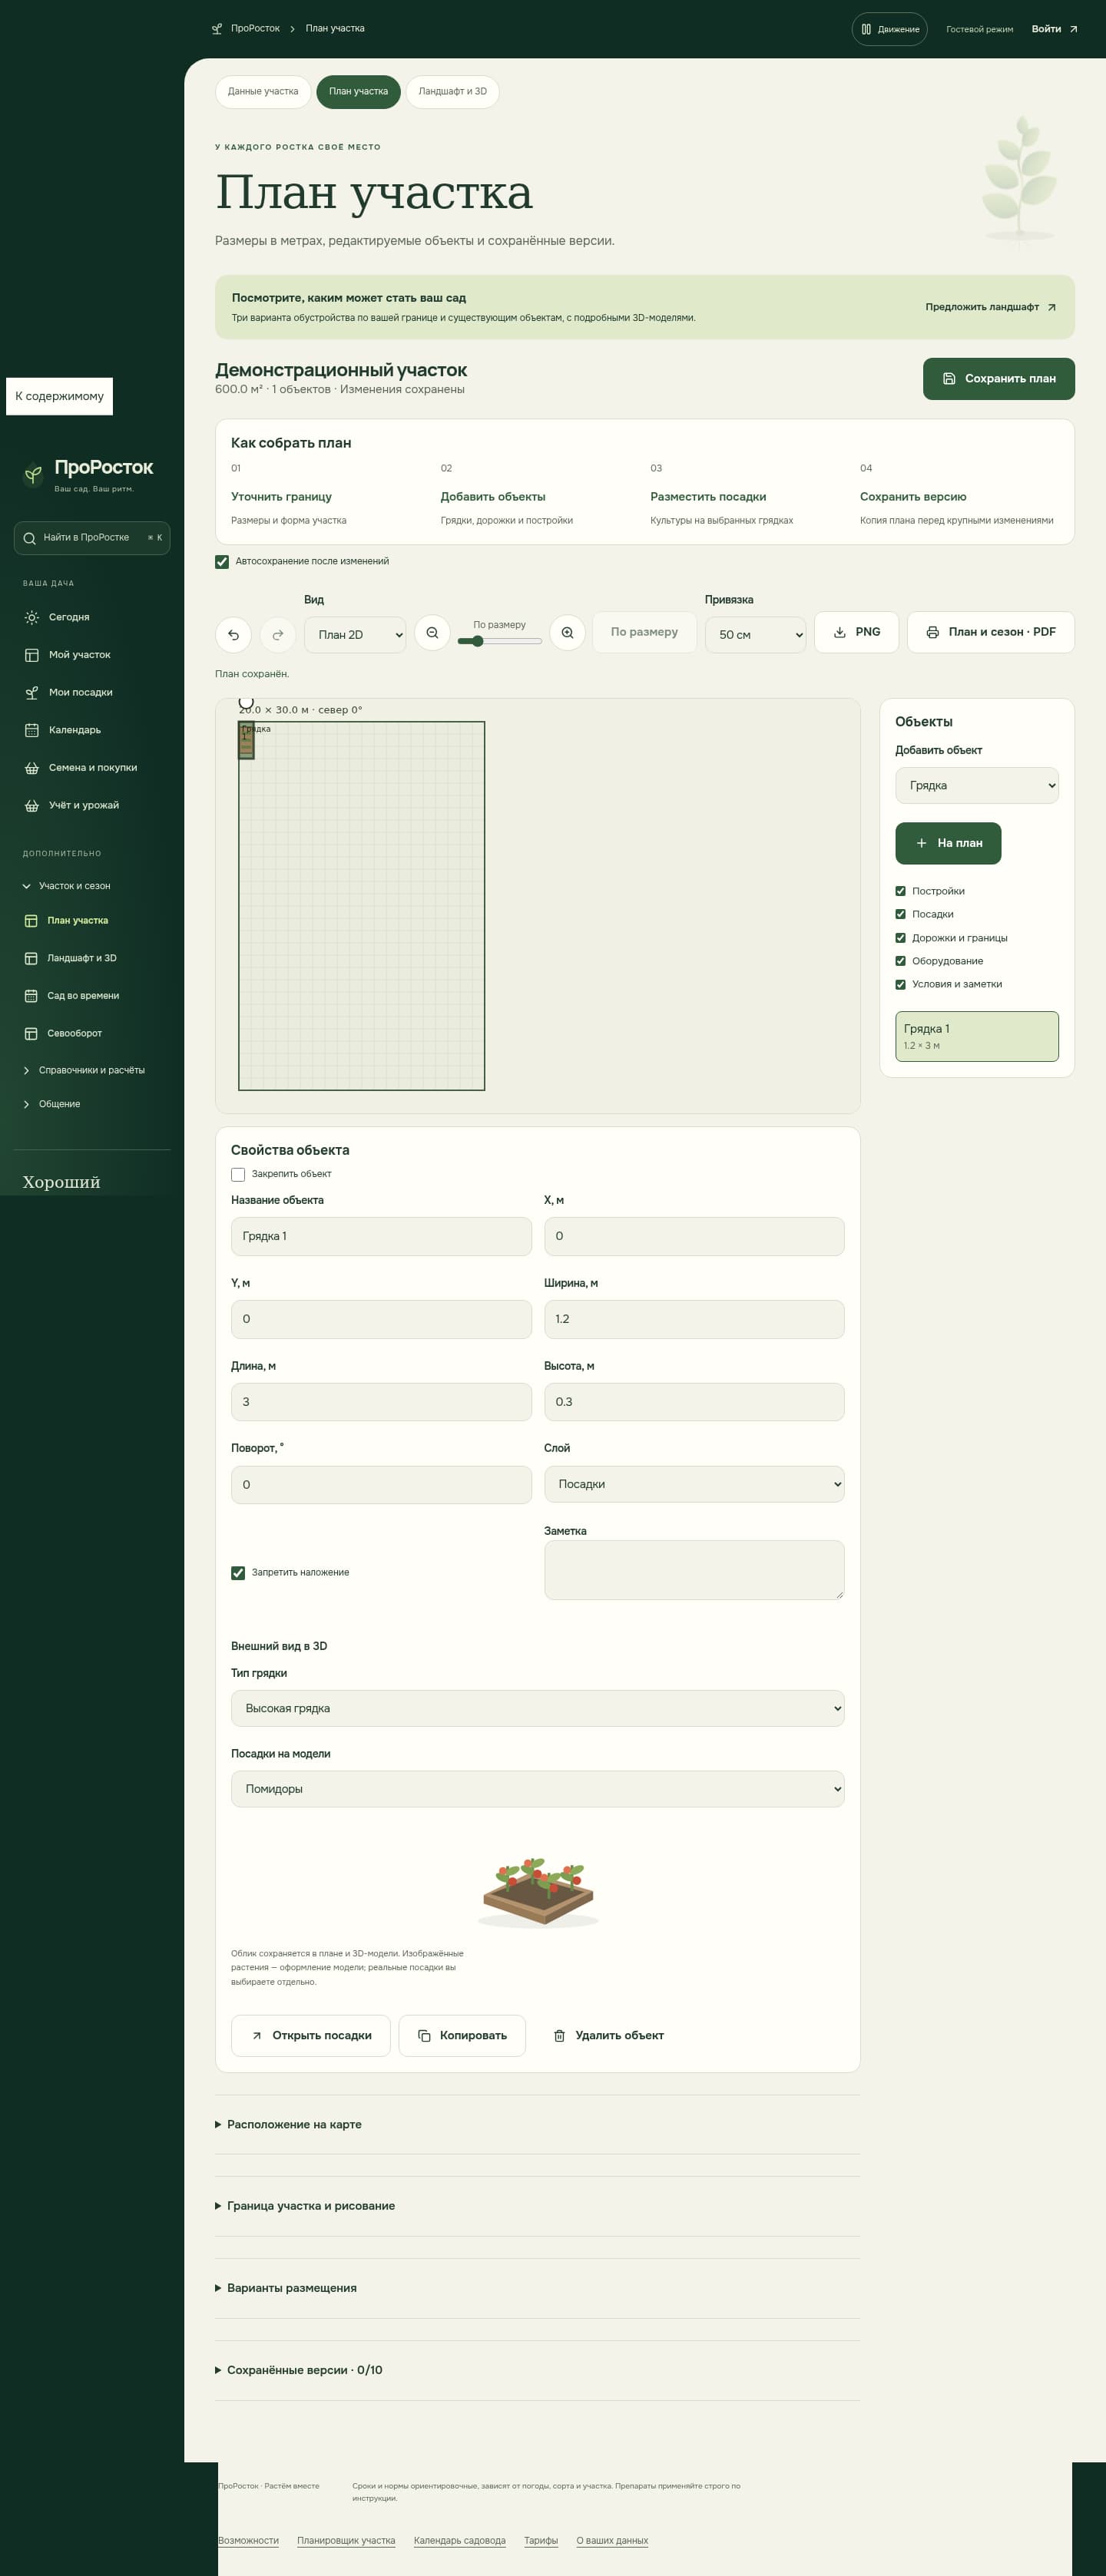Image resolution: width=1106 pixels, height=2576 pixels.
Task: Open Ландшафт и 3D sidebar item
Action: coord(92,958)
